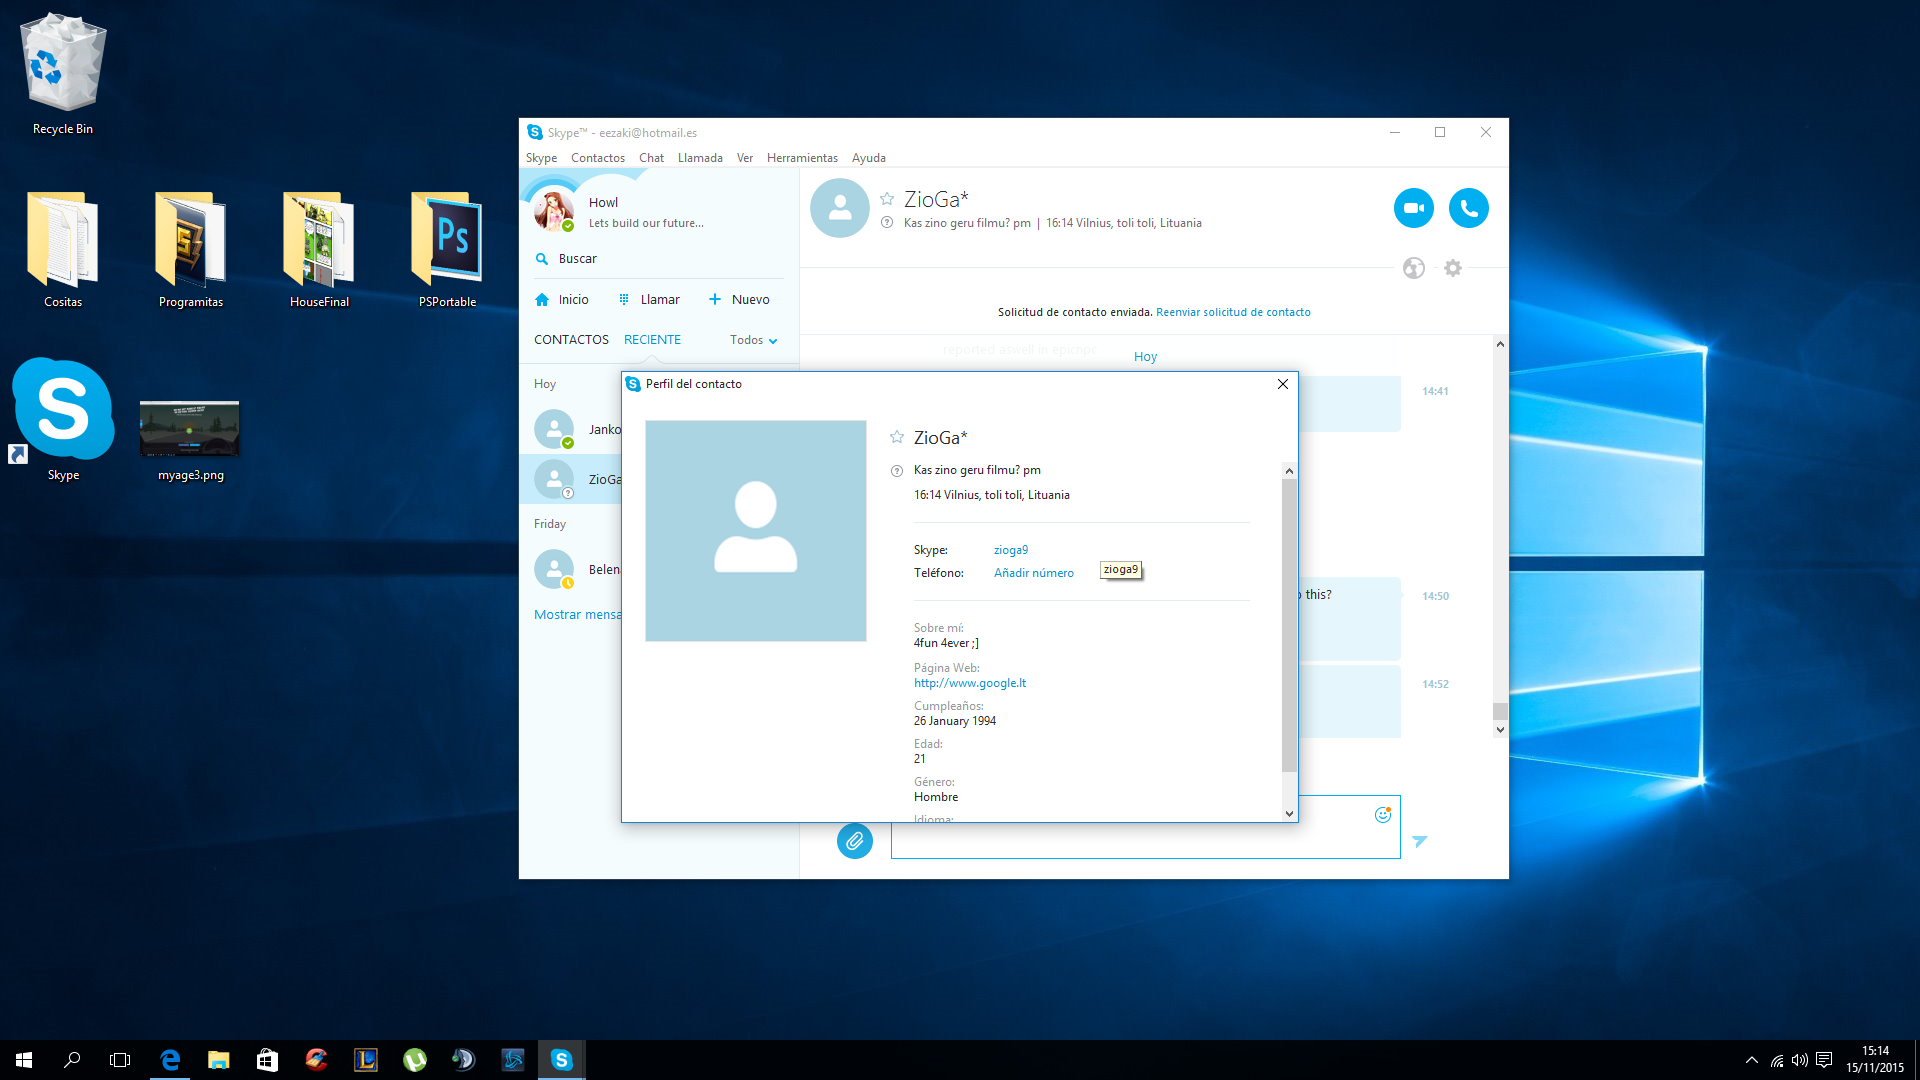This screenshot has height=1080, width=1920.
Task: Open the emoticon picker in message box
Action: coord(1383,815)
